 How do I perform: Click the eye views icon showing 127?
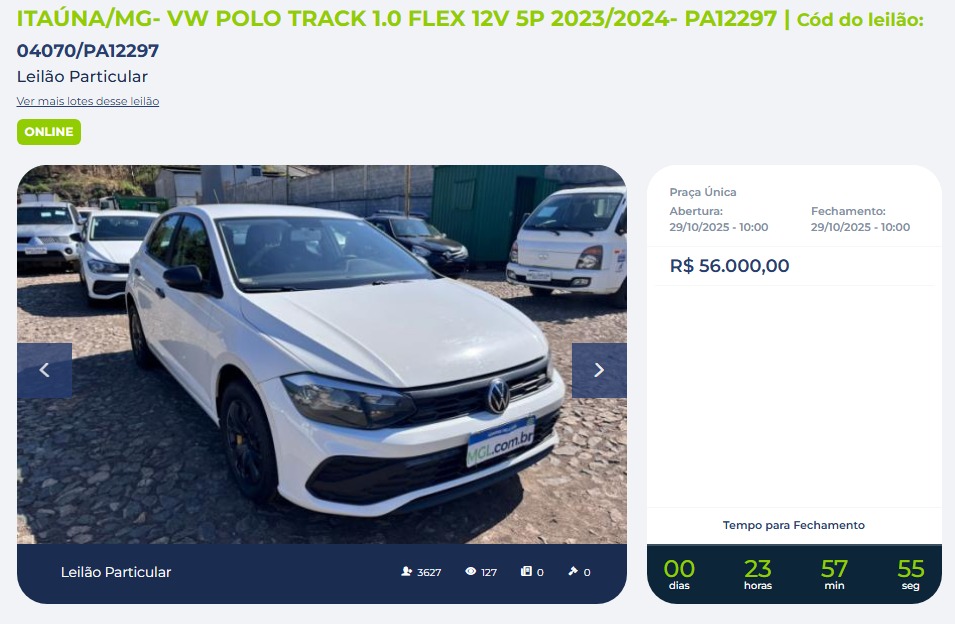(470, 572)
